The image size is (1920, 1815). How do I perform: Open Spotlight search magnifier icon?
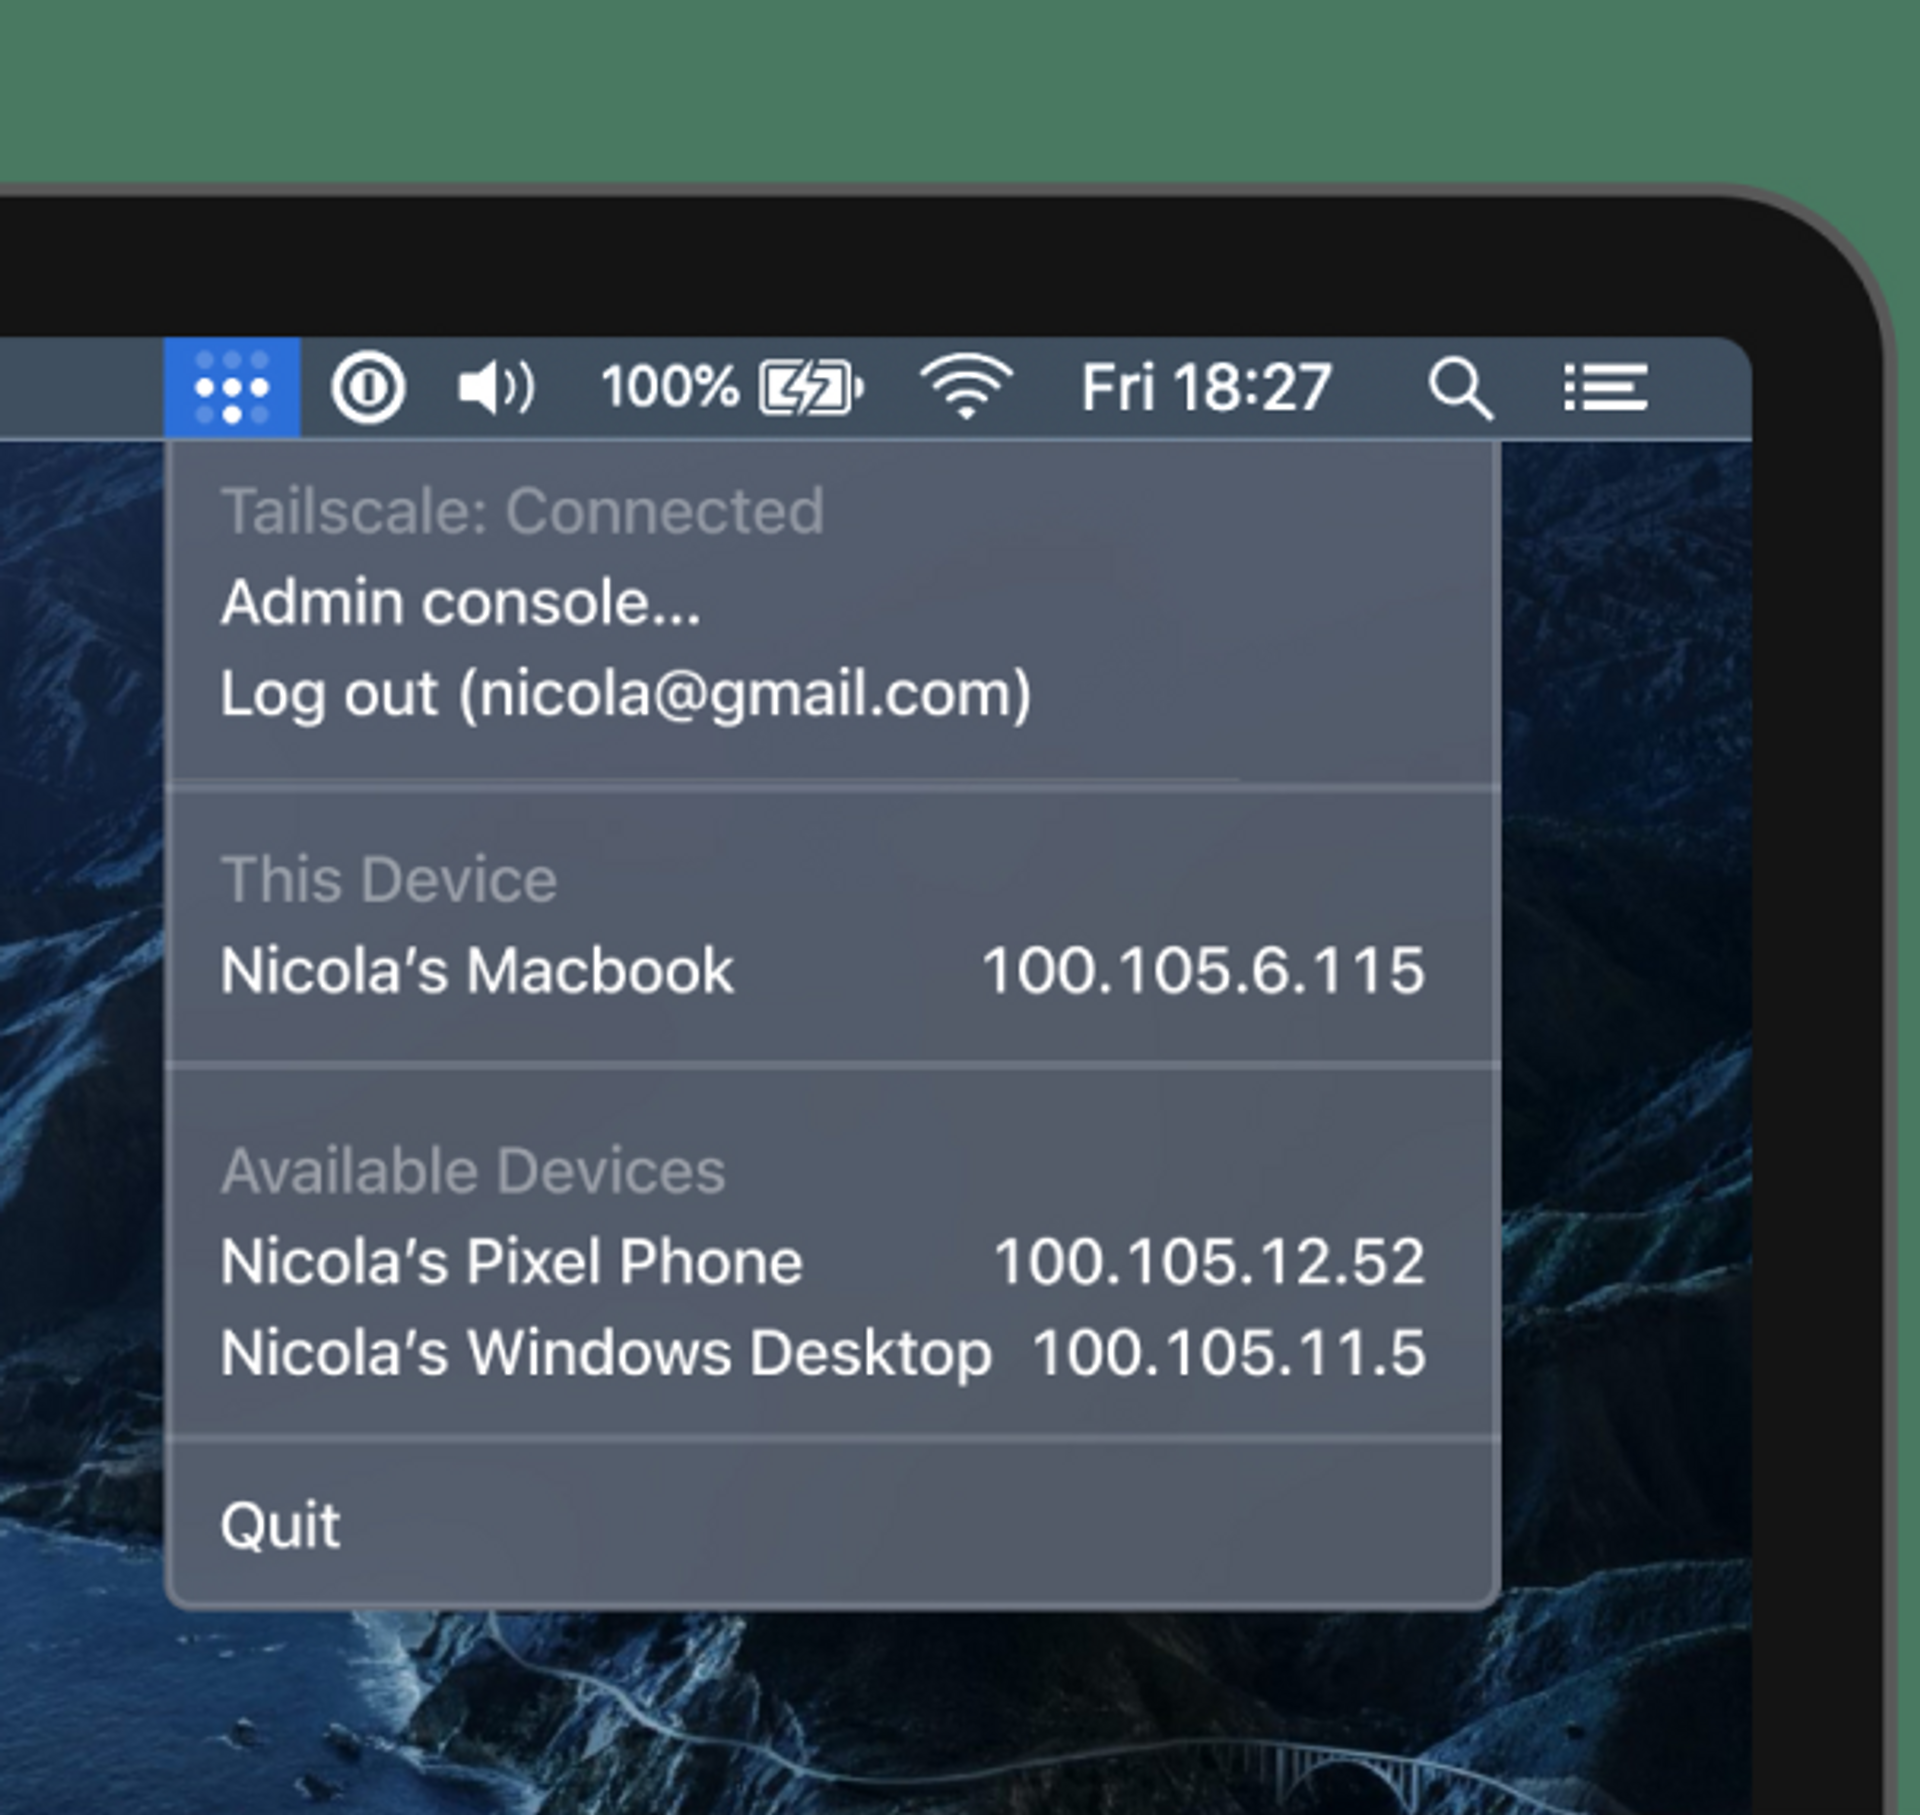coord(1460,387)
